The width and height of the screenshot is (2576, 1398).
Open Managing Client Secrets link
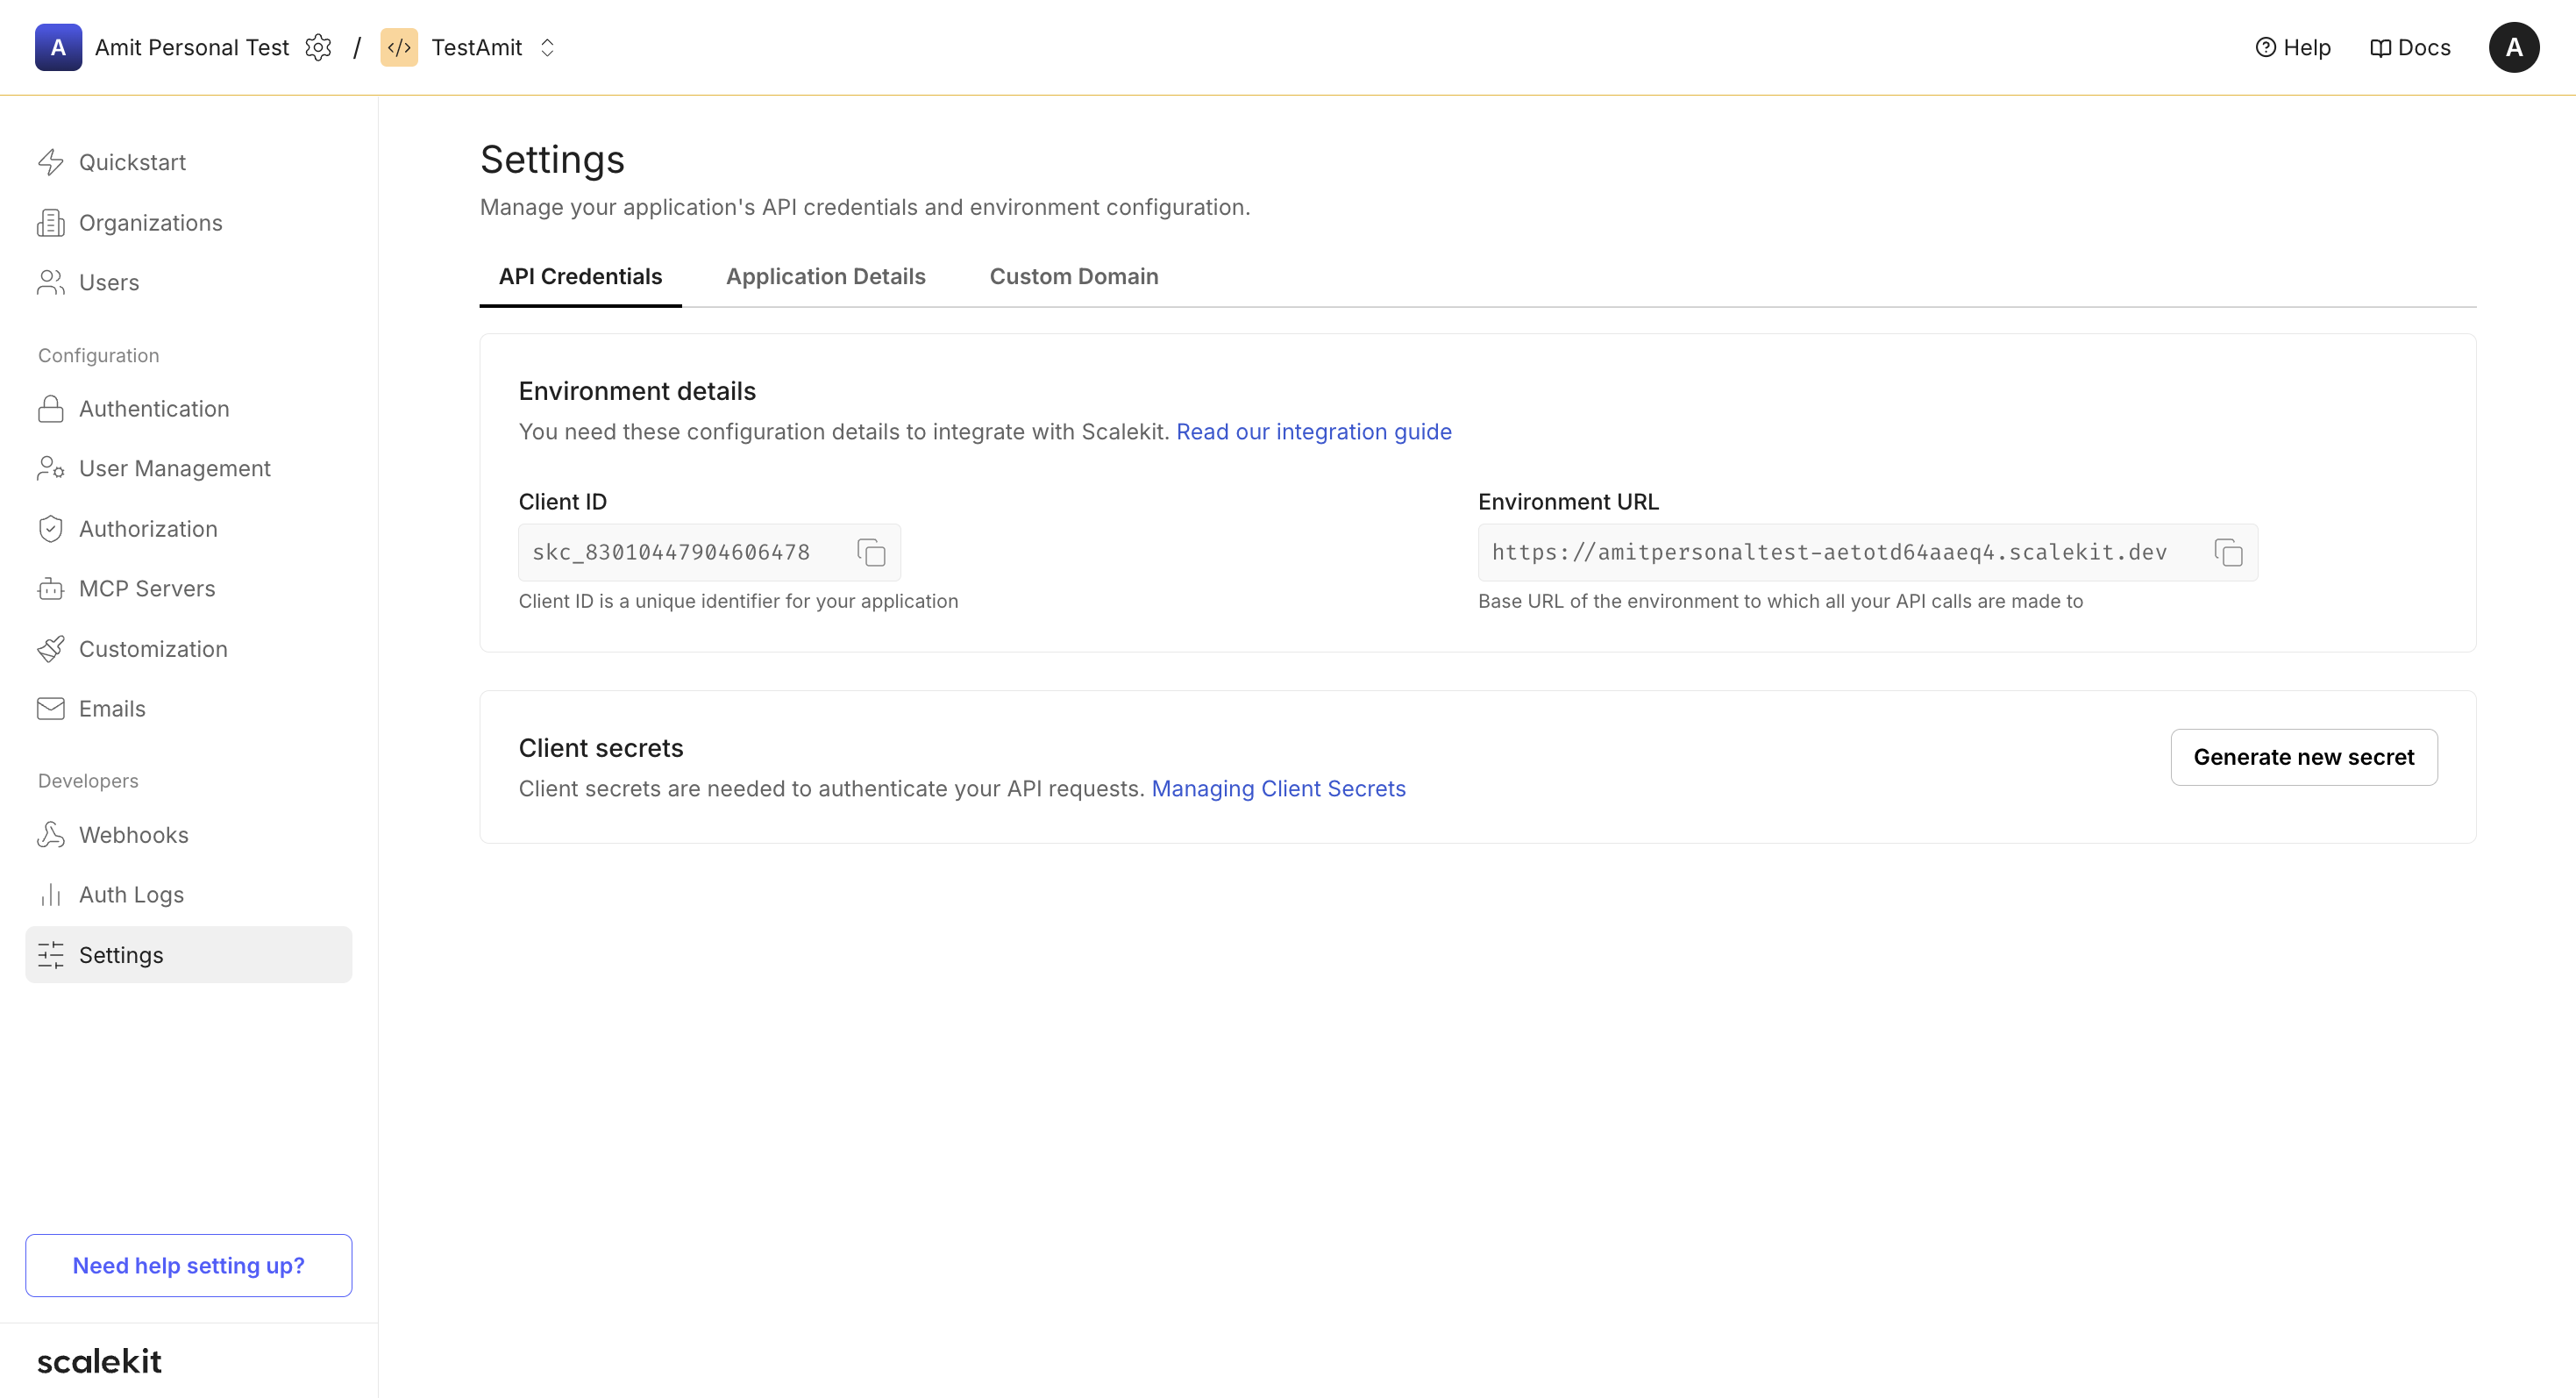pyautogui.click(x=1278, y=788)
